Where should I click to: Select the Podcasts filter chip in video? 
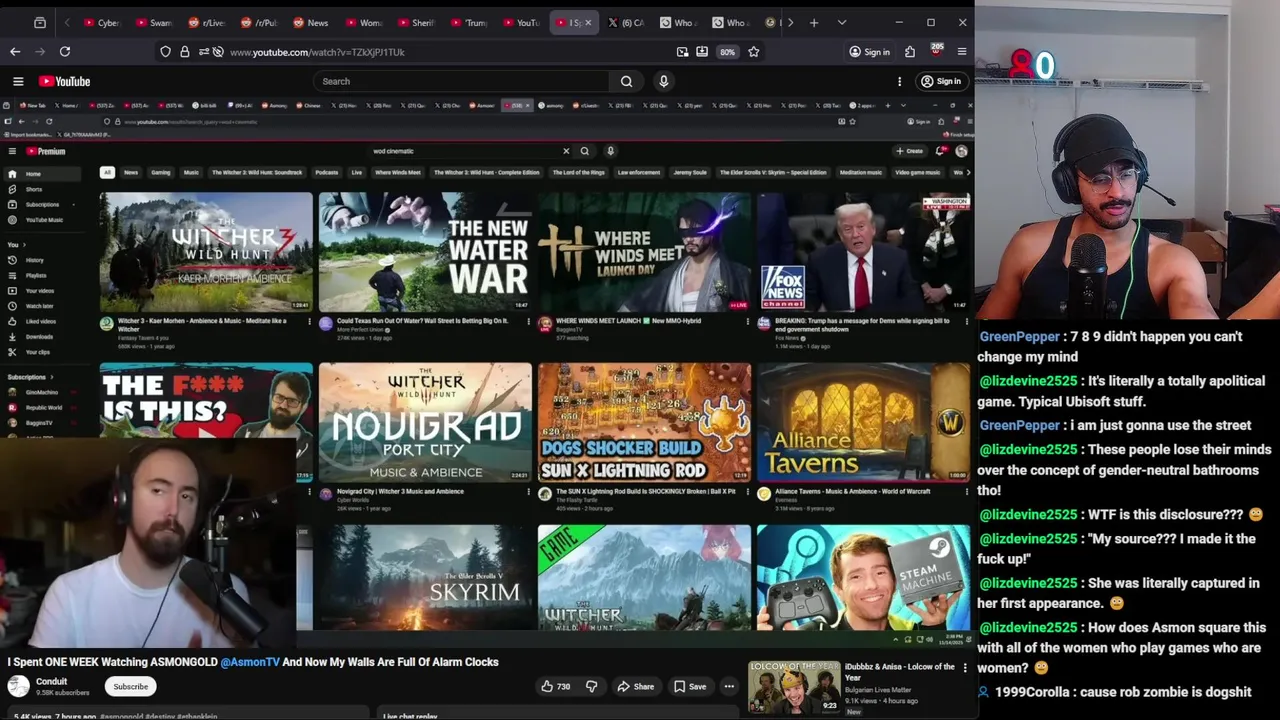327,172
